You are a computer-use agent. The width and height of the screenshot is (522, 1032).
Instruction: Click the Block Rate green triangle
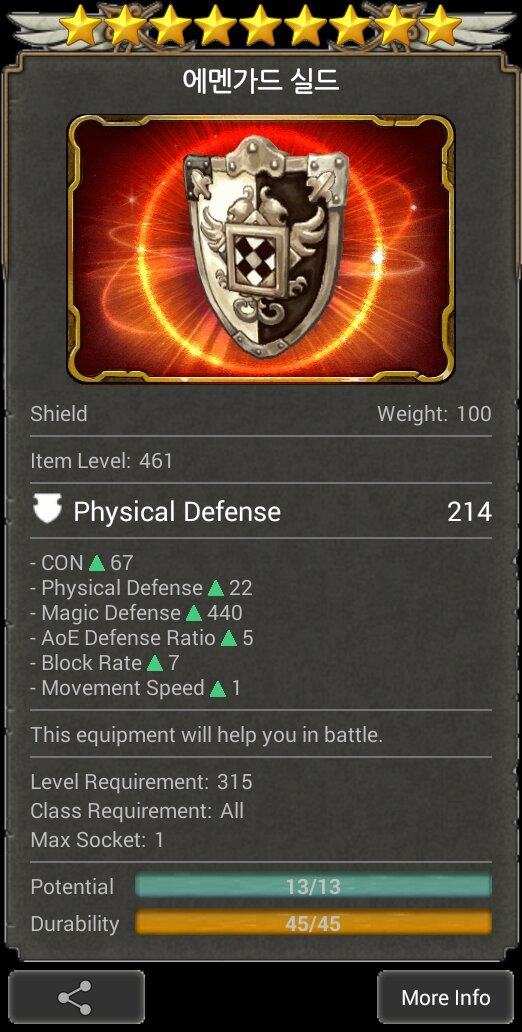(x=155, y=663)
